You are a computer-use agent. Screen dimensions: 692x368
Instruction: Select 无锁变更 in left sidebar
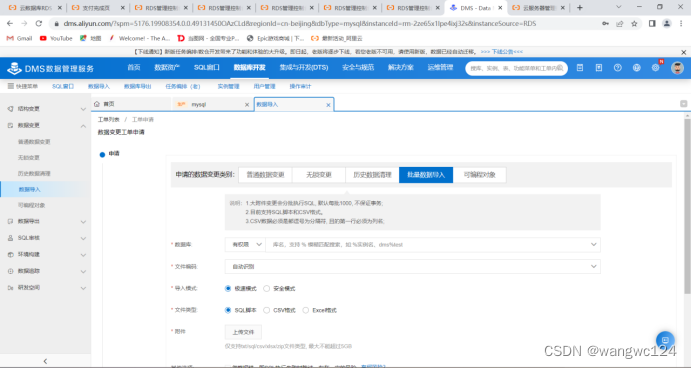29,158
